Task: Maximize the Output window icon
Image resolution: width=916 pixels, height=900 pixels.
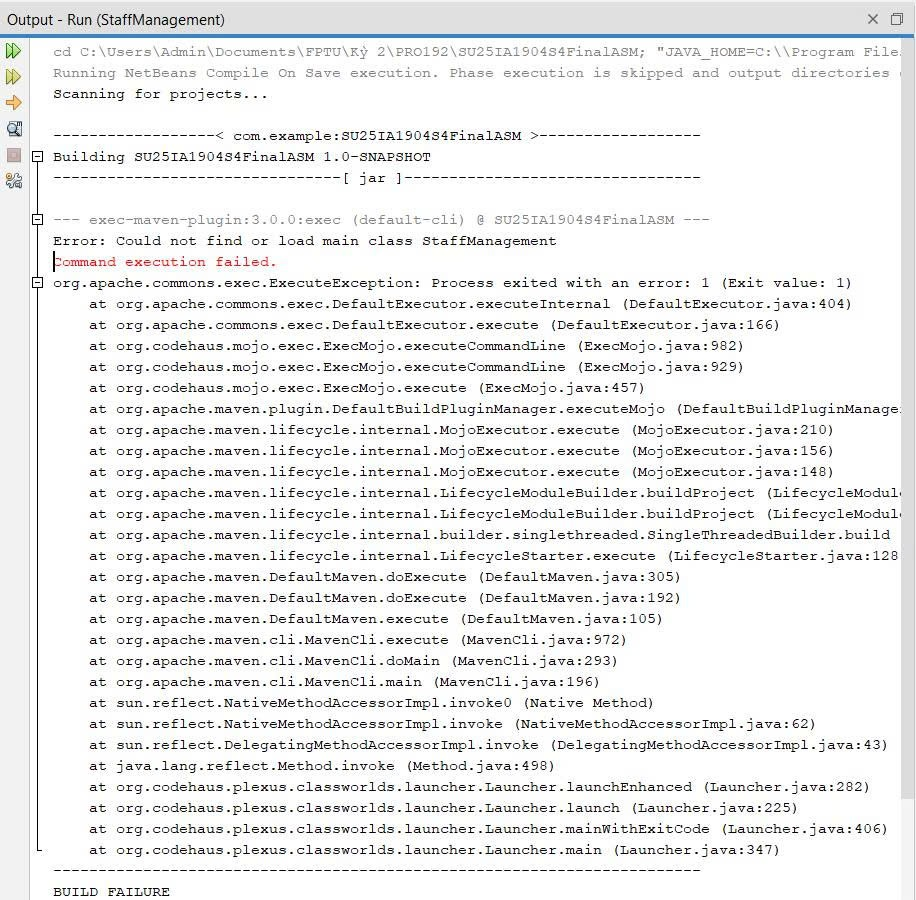Action: tap(897, 19)
